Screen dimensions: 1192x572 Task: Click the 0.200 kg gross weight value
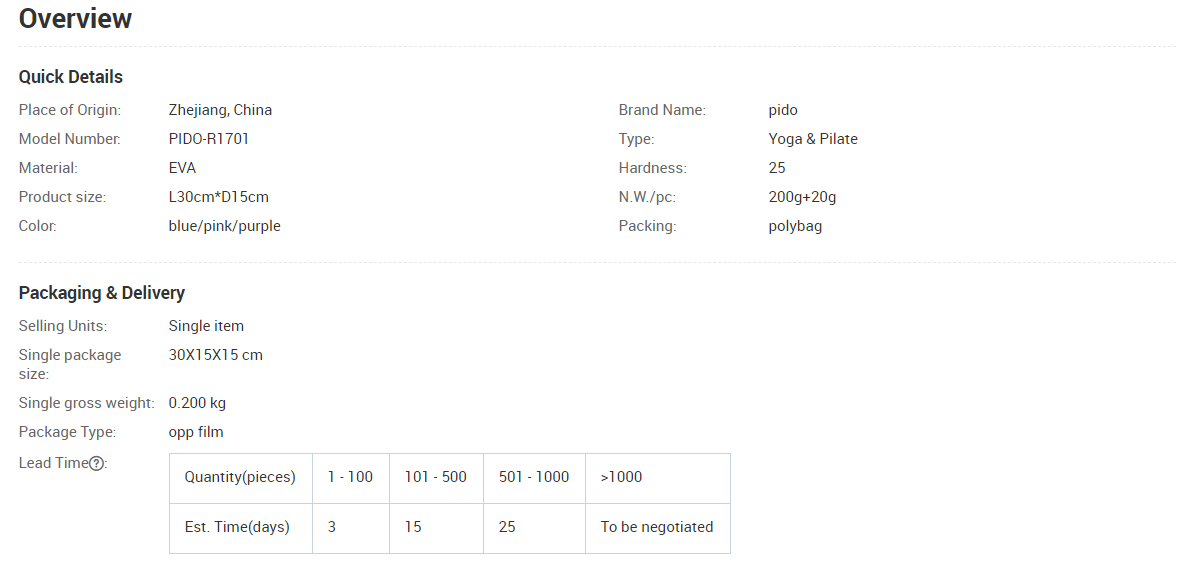point(197,403)
